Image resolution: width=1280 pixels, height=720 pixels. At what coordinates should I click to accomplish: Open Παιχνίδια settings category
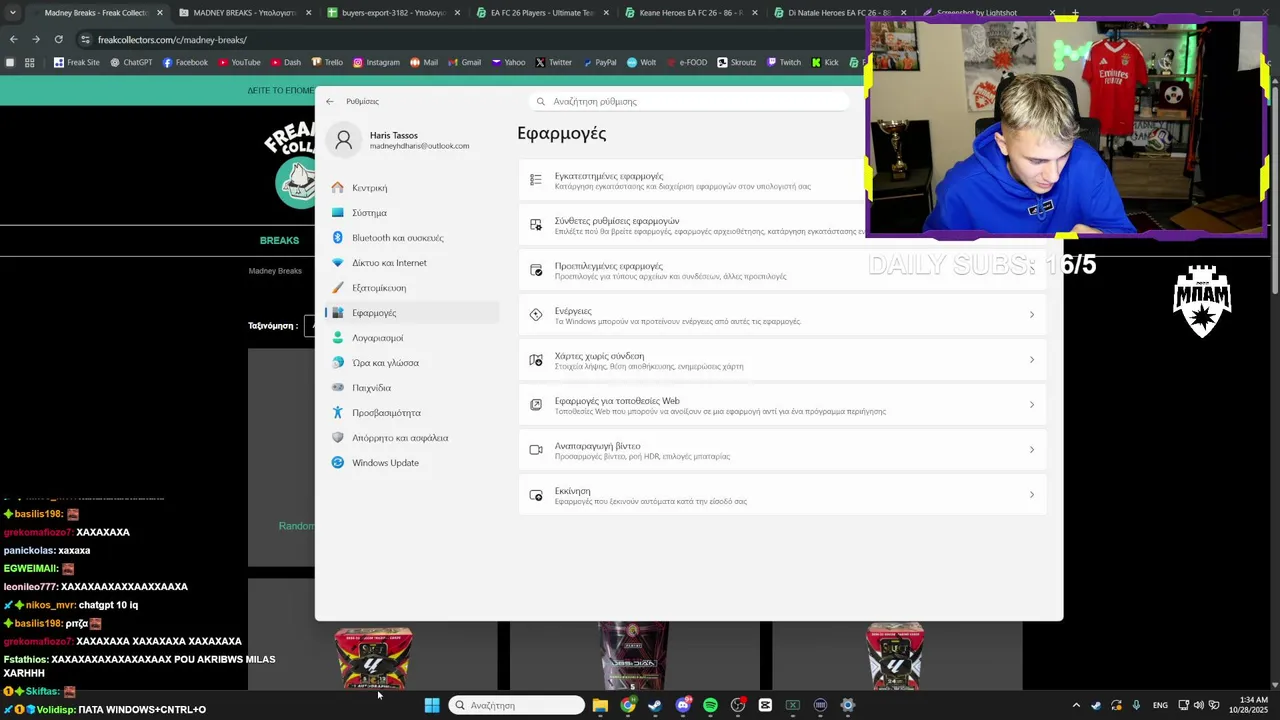pos(411,388)
